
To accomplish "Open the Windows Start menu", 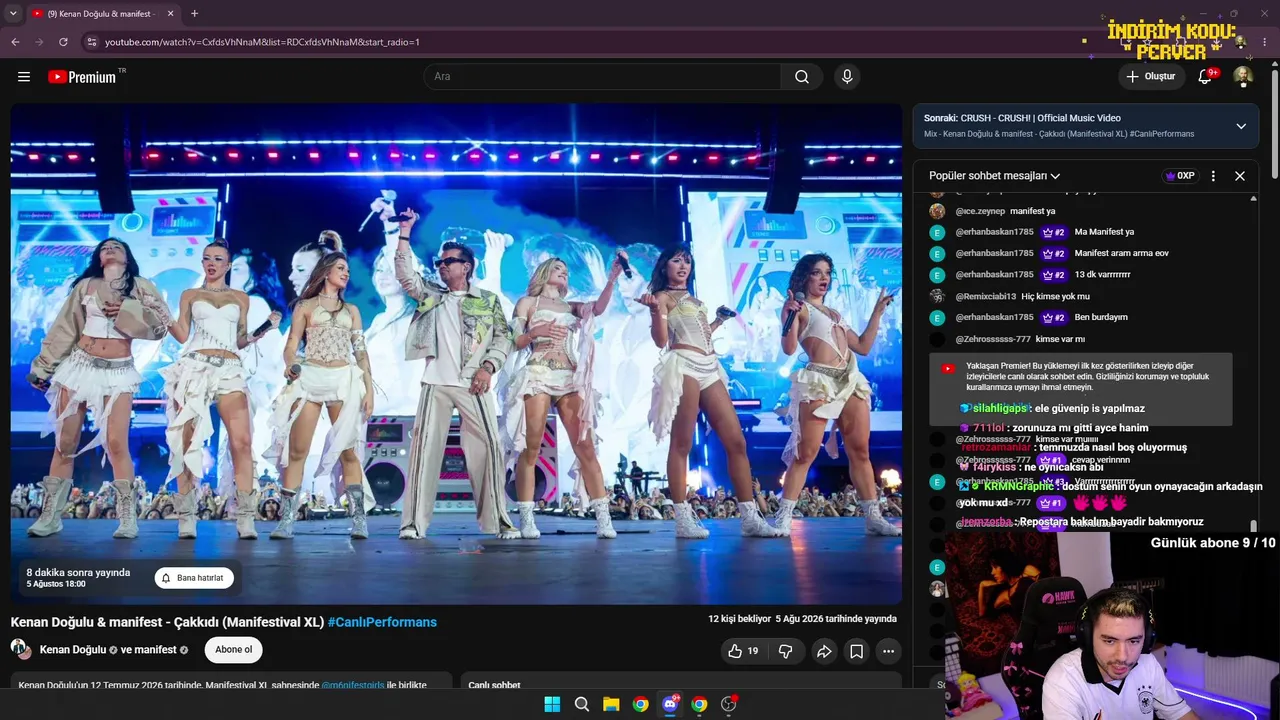I will click(552, 704).
